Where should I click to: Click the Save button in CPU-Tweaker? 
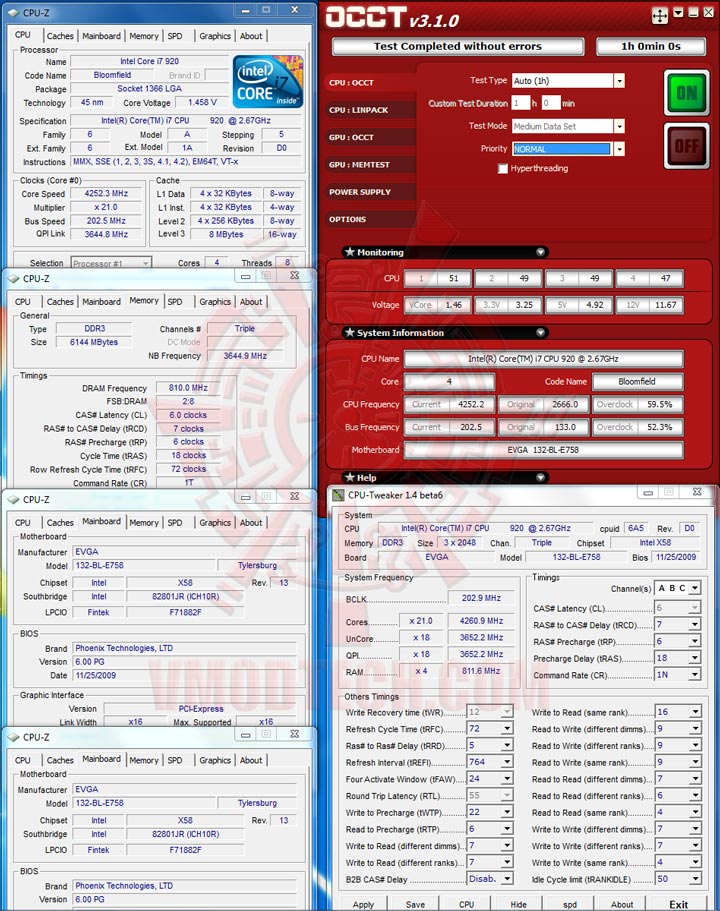click(415, 904)
